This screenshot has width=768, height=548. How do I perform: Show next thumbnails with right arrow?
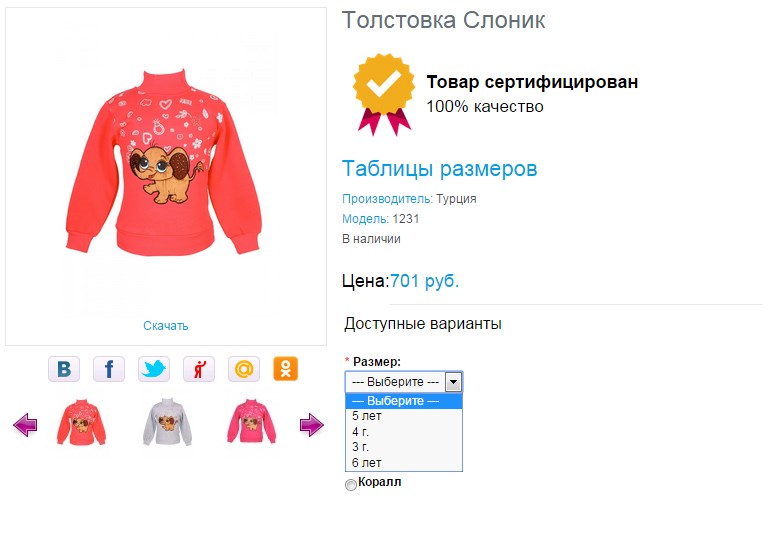(x=312, y=424)
